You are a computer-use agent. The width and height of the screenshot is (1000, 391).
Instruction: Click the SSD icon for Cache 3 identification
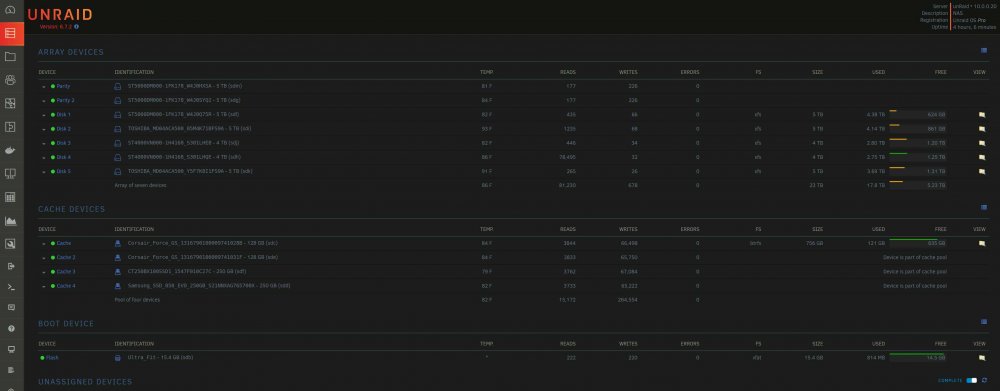[x=117, y=272]
